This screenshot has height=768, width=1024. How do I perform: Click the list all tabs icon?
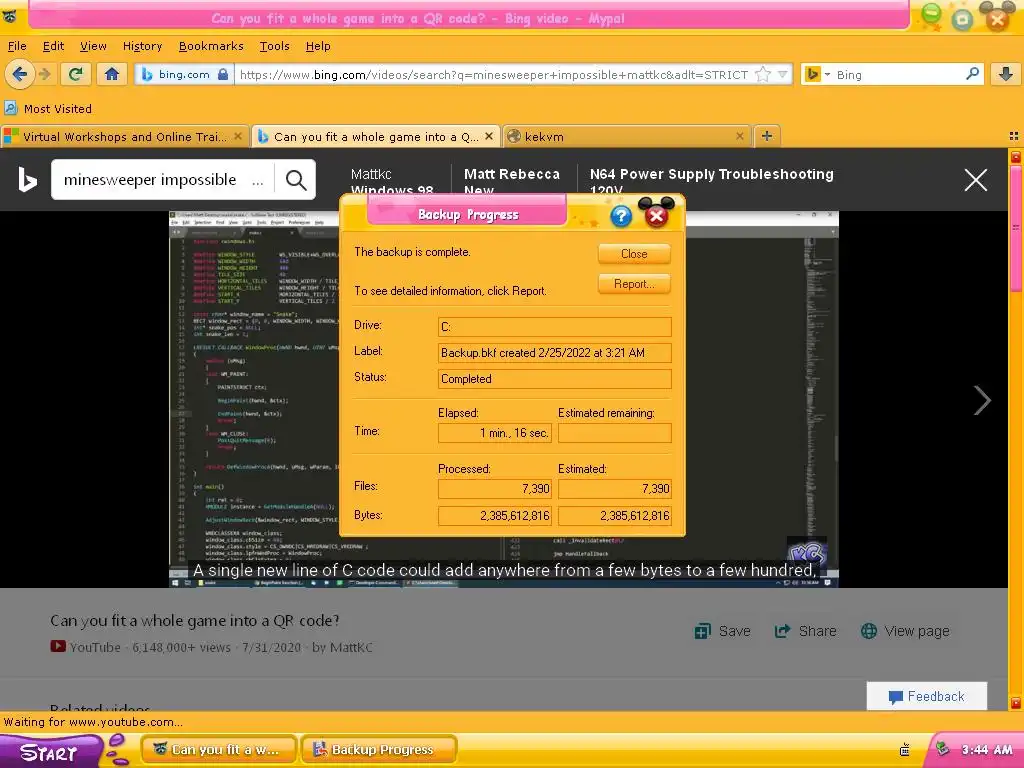click(1014, 136)
